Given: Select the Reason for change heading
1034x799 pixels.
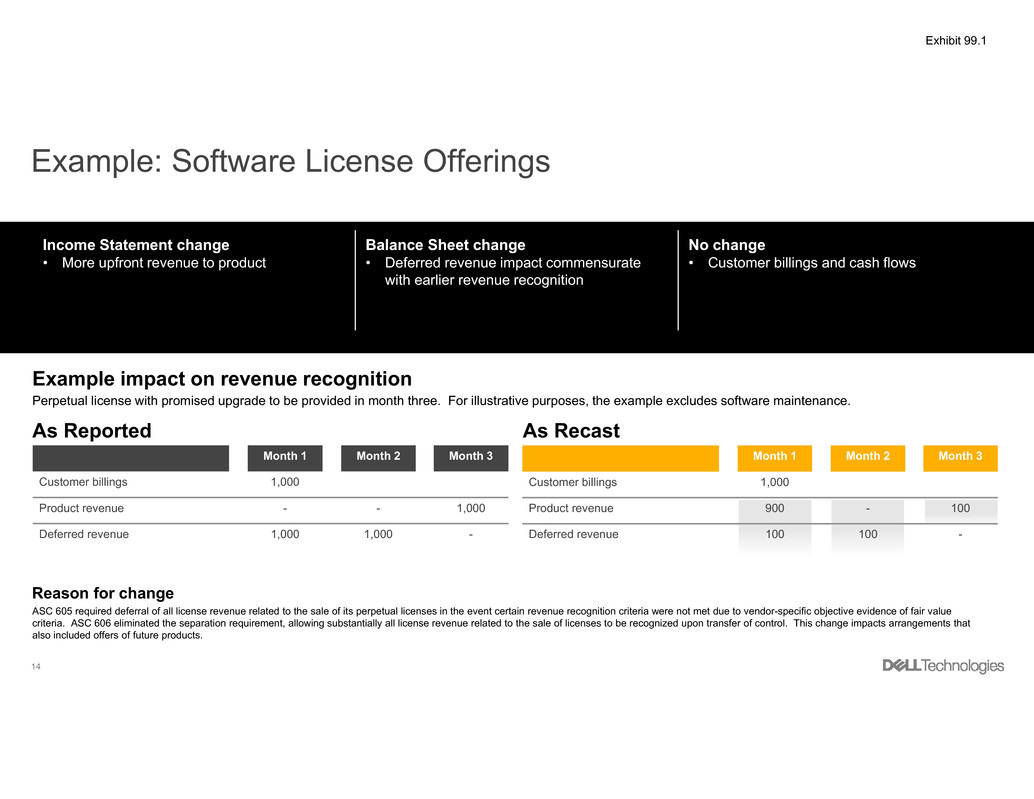Looking at the screenshot, I should pos(103,593).
